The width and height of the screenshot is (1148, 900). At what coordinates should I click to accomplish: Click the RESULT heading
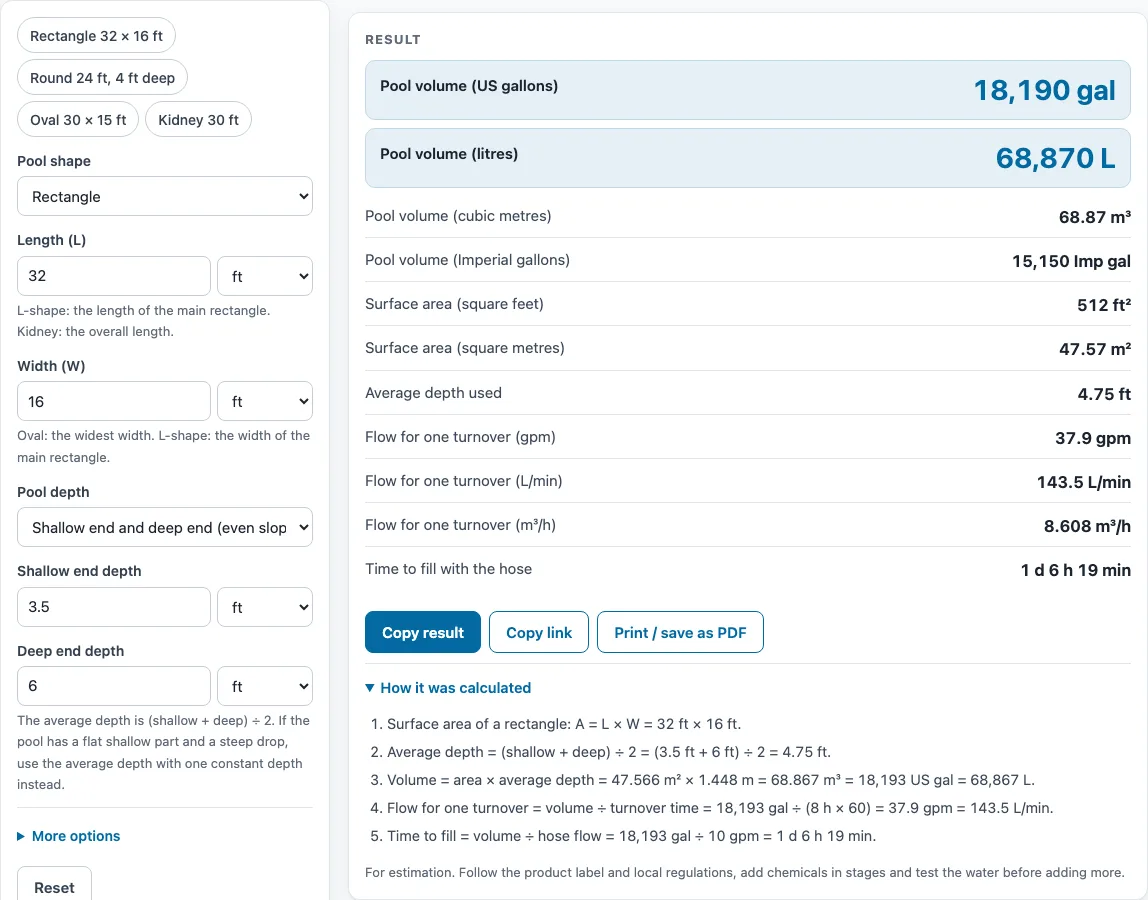[x=393, y=40]
